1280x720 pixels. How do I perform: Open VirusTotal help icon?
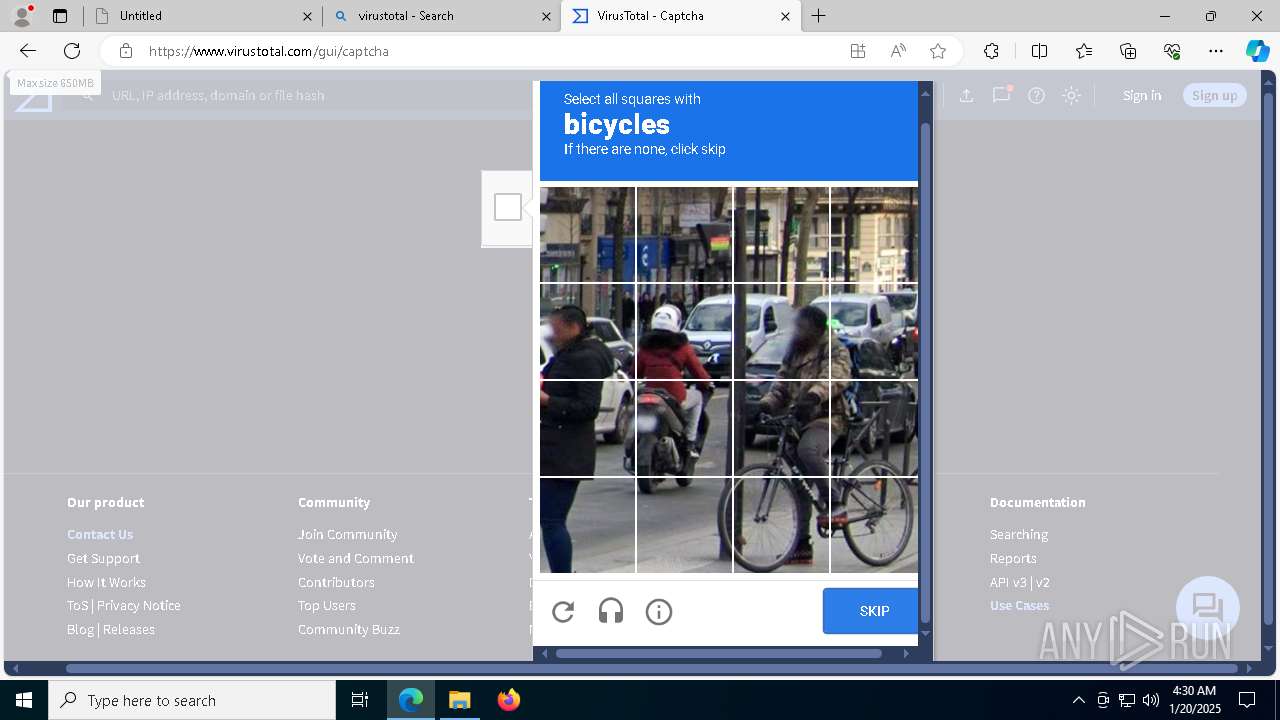click(1037, 95)
